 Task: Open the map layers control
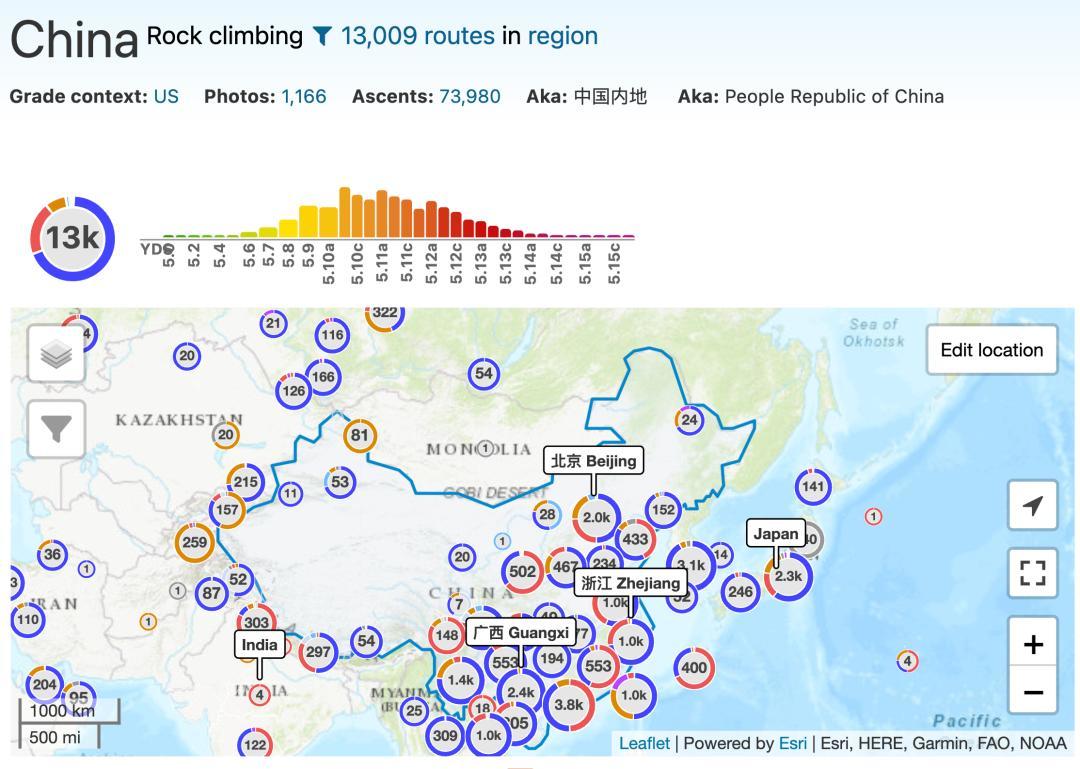point(56,353)
